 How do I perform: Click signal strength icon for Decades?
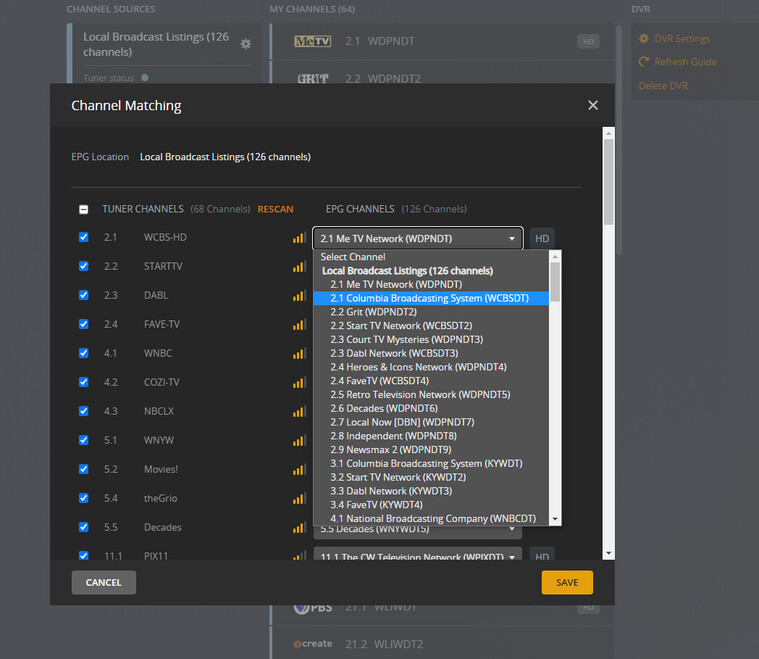coord(299,528)
